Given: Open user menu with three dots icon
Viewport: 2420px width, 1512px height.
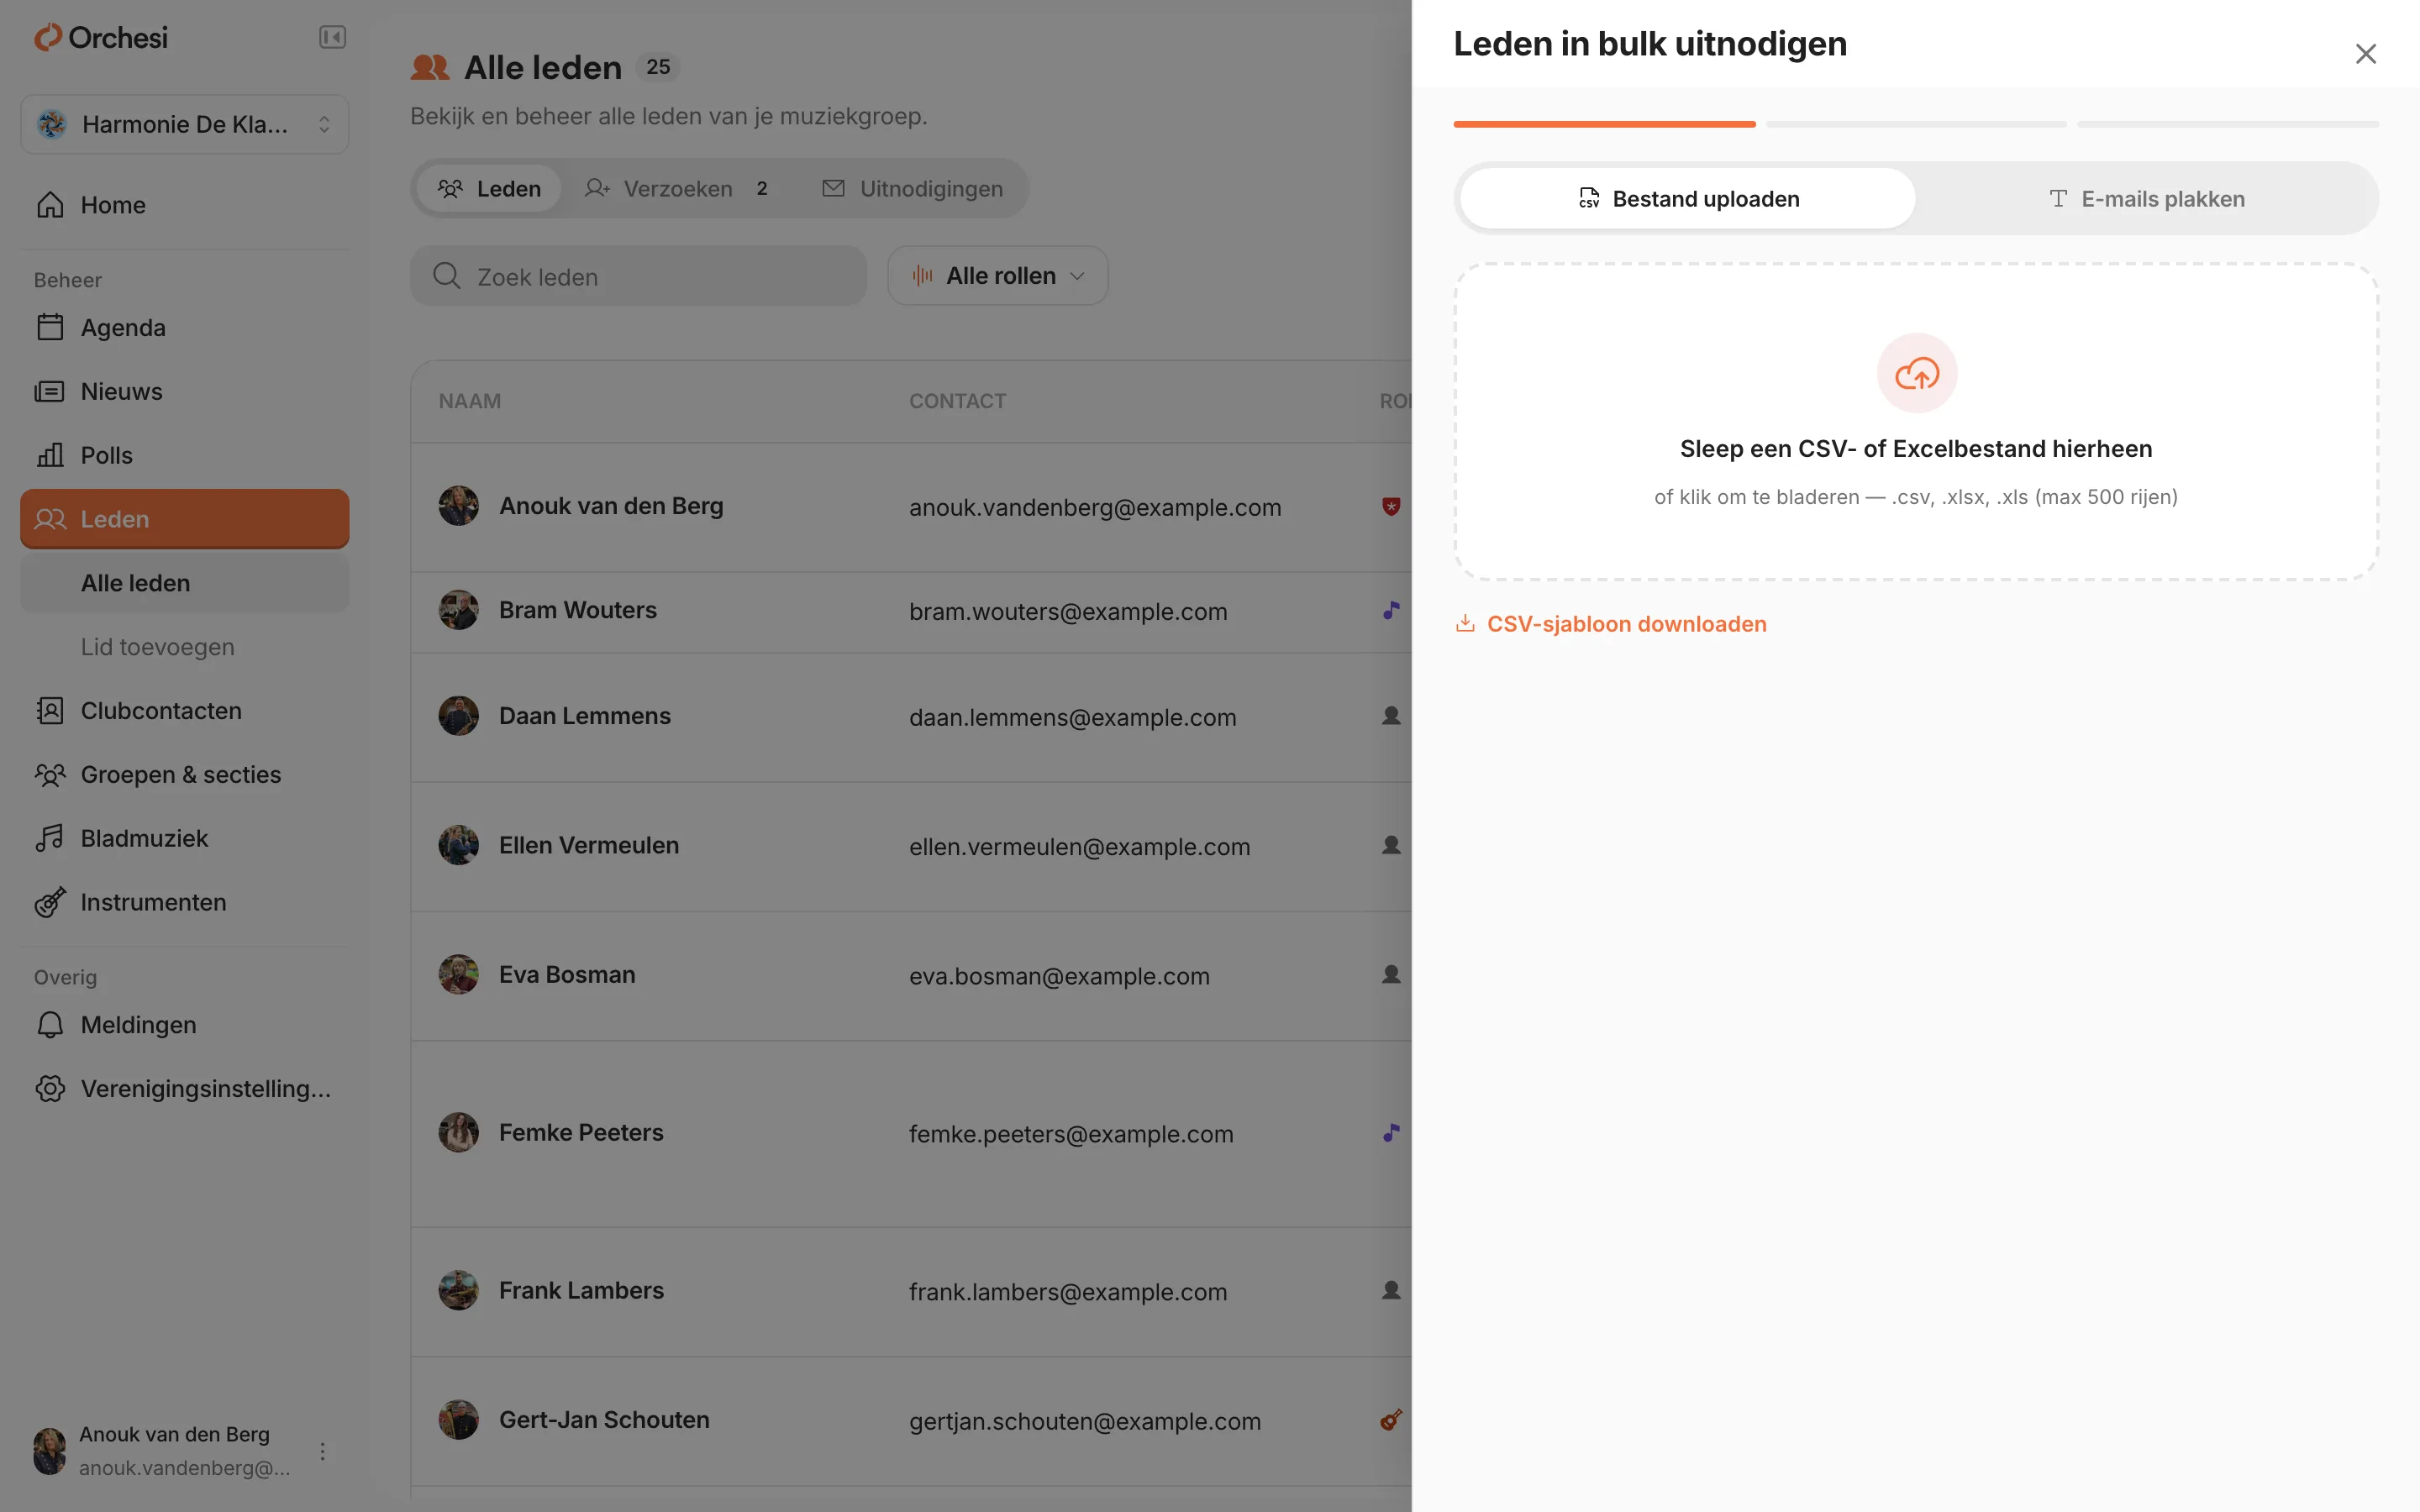Looking at the screenshot, I should click(322, 1451).
